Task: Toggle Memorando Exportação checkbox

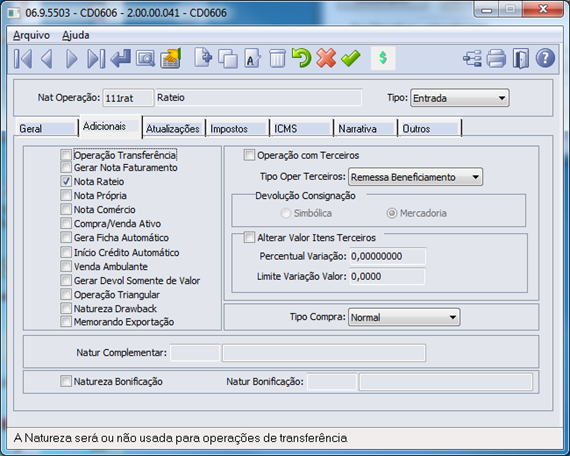Action: (x=66, y=322)
